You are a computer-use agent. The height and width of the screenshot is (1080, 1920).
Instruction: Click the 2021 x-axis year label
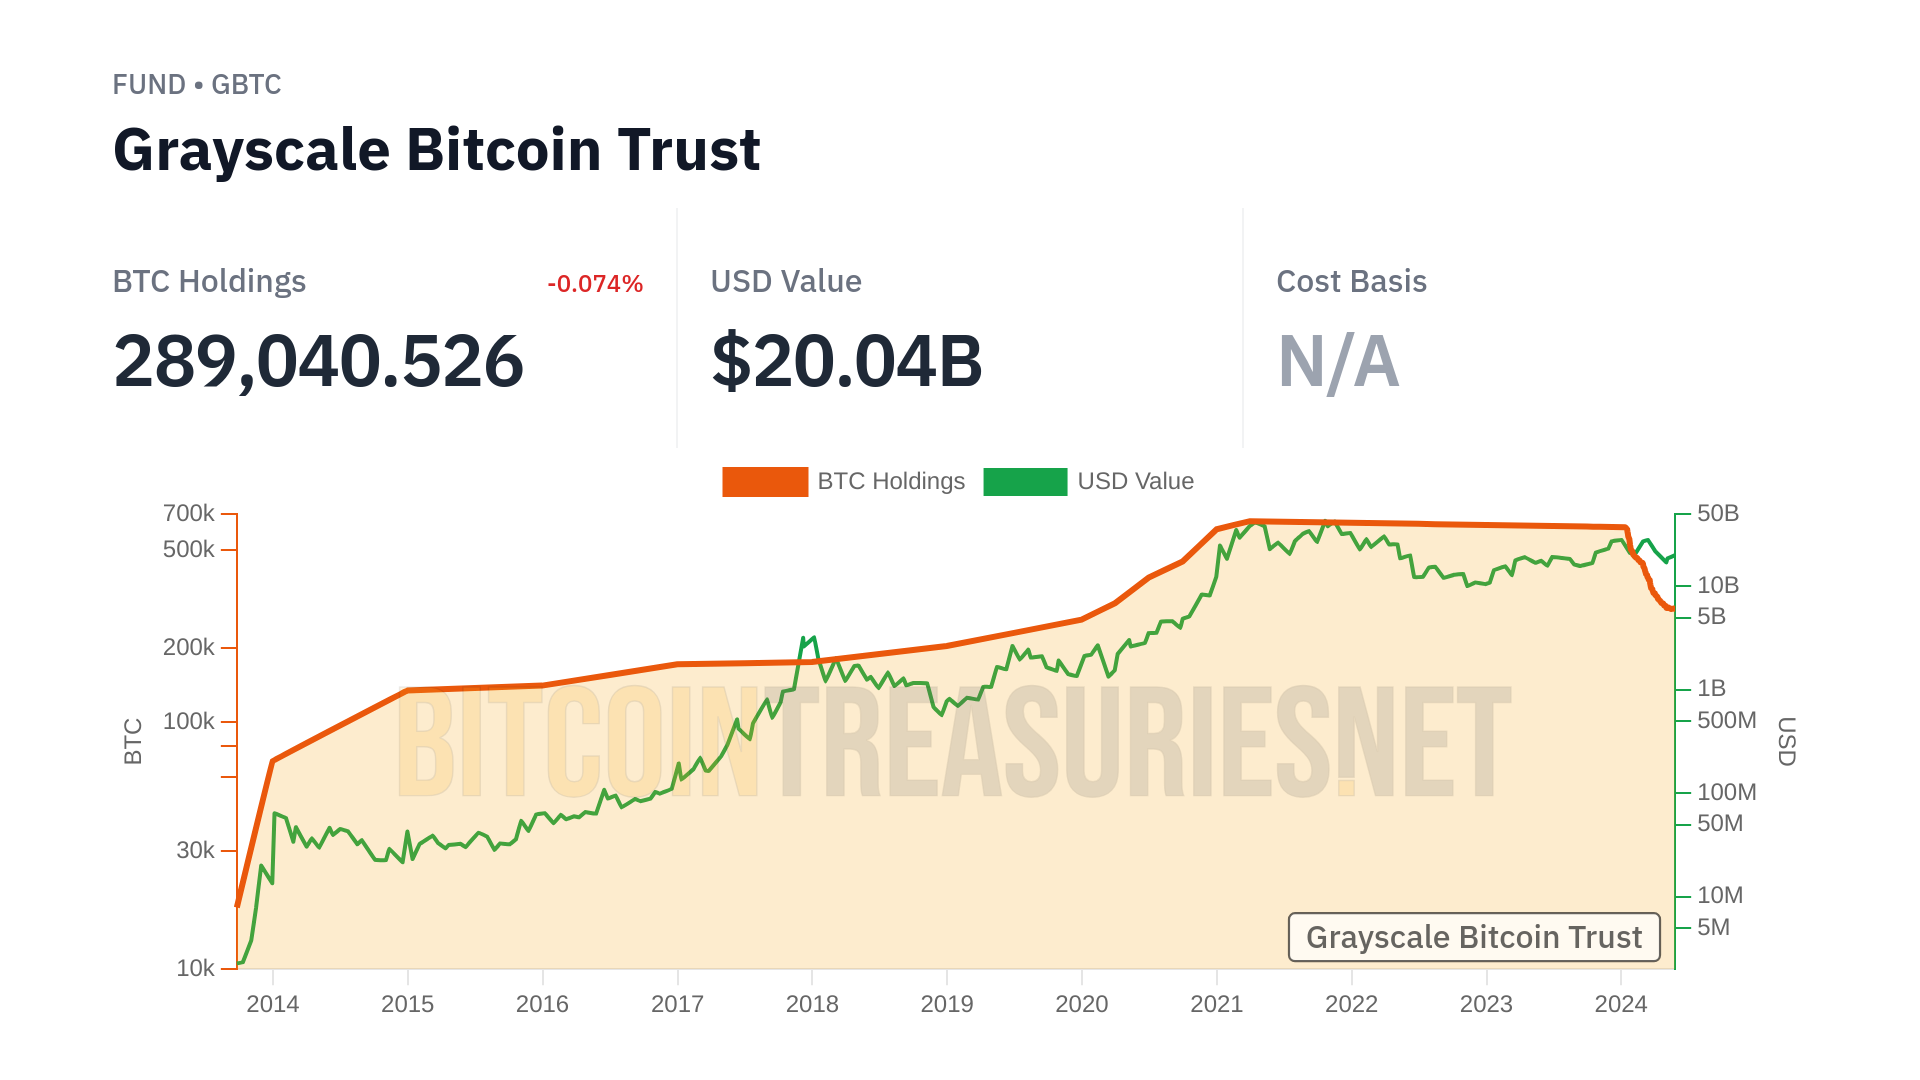tap(1216, 1004)
